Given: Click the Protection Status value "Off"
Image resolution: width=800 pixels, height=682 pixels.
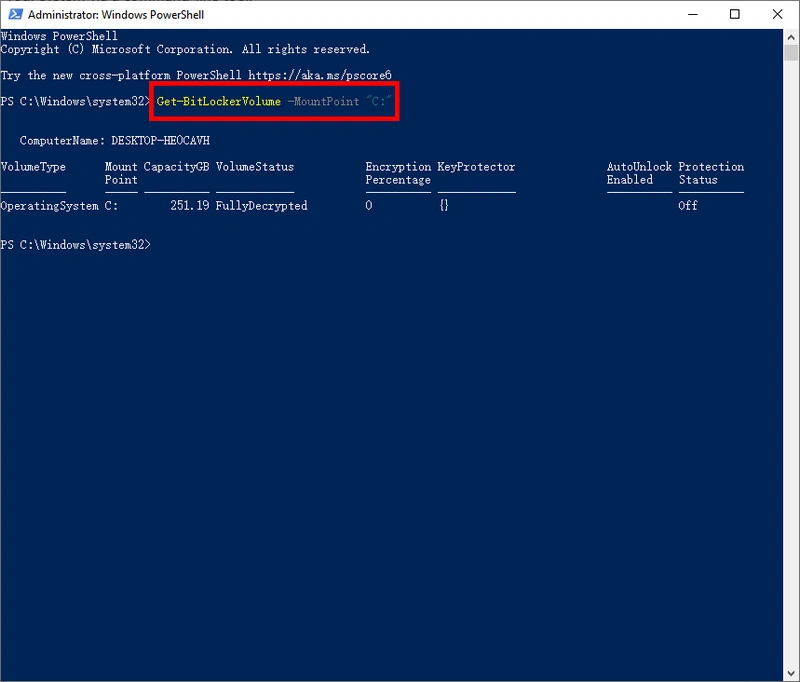Looking at the screenshot, I should tap(686, 205).
